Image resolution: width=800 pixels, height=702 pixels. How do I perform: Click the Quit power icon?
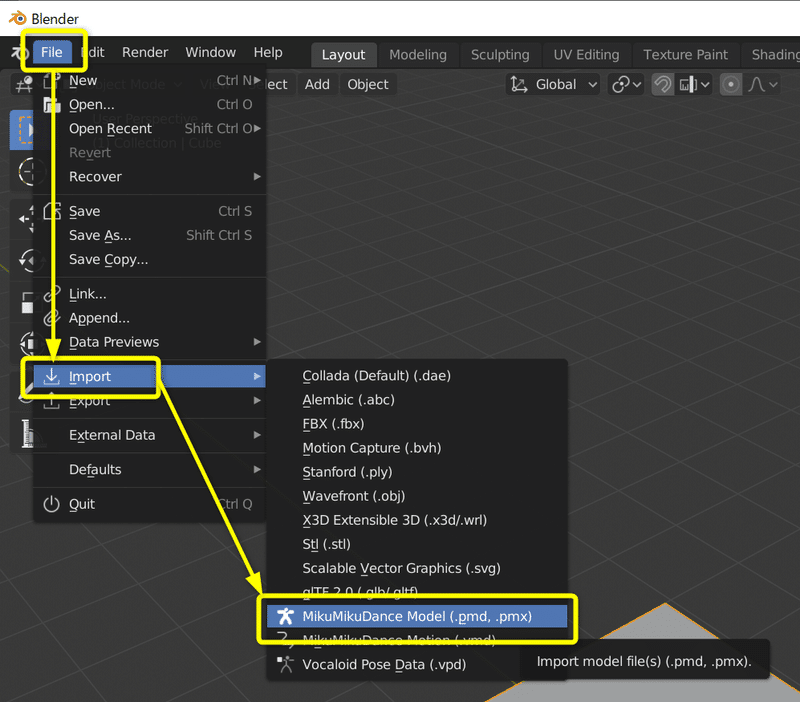pos(51,504)
